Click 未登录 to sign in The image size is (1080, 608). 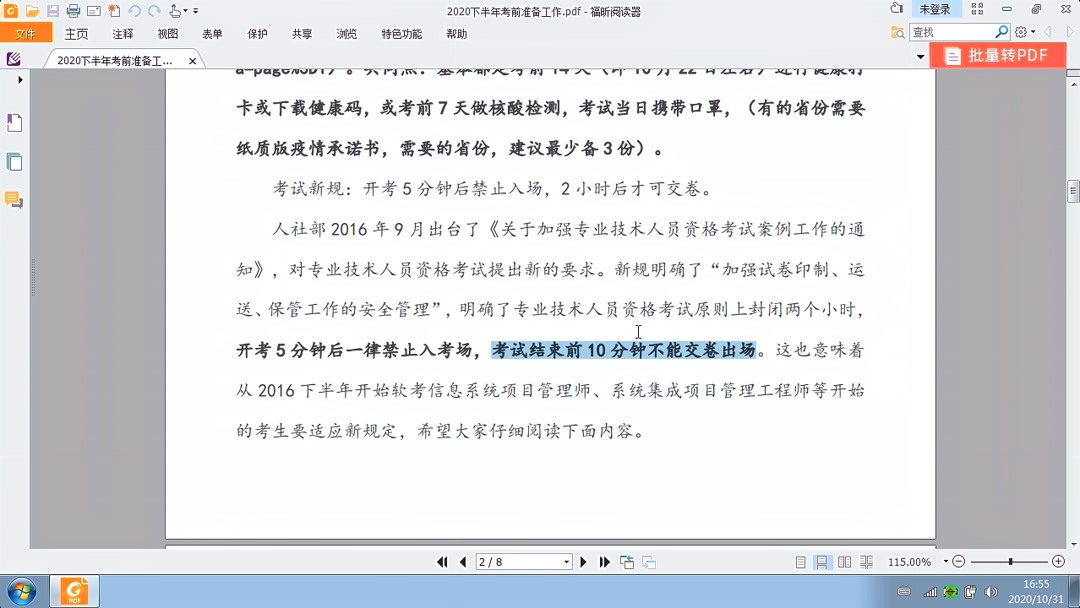(934, 8)
